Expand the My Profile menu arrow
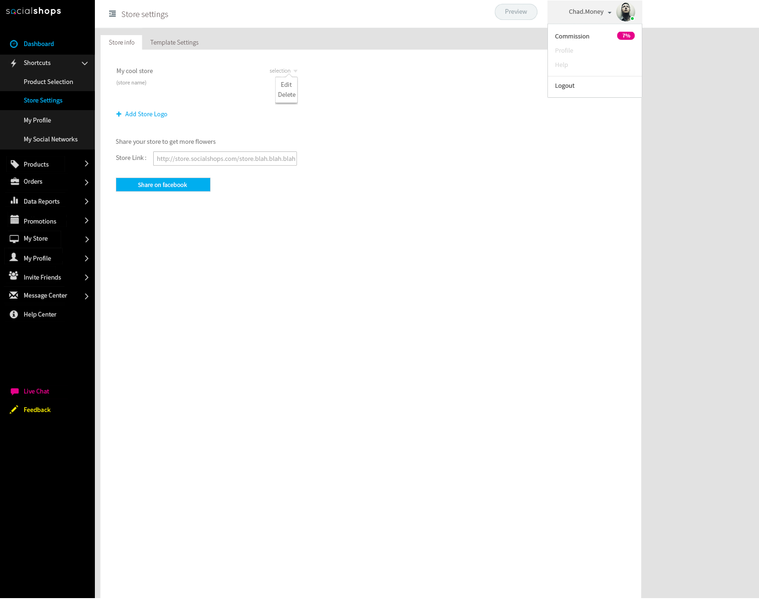Image resolution: width=759 pixels, height=600 pixels. click(x=87, y=258)
